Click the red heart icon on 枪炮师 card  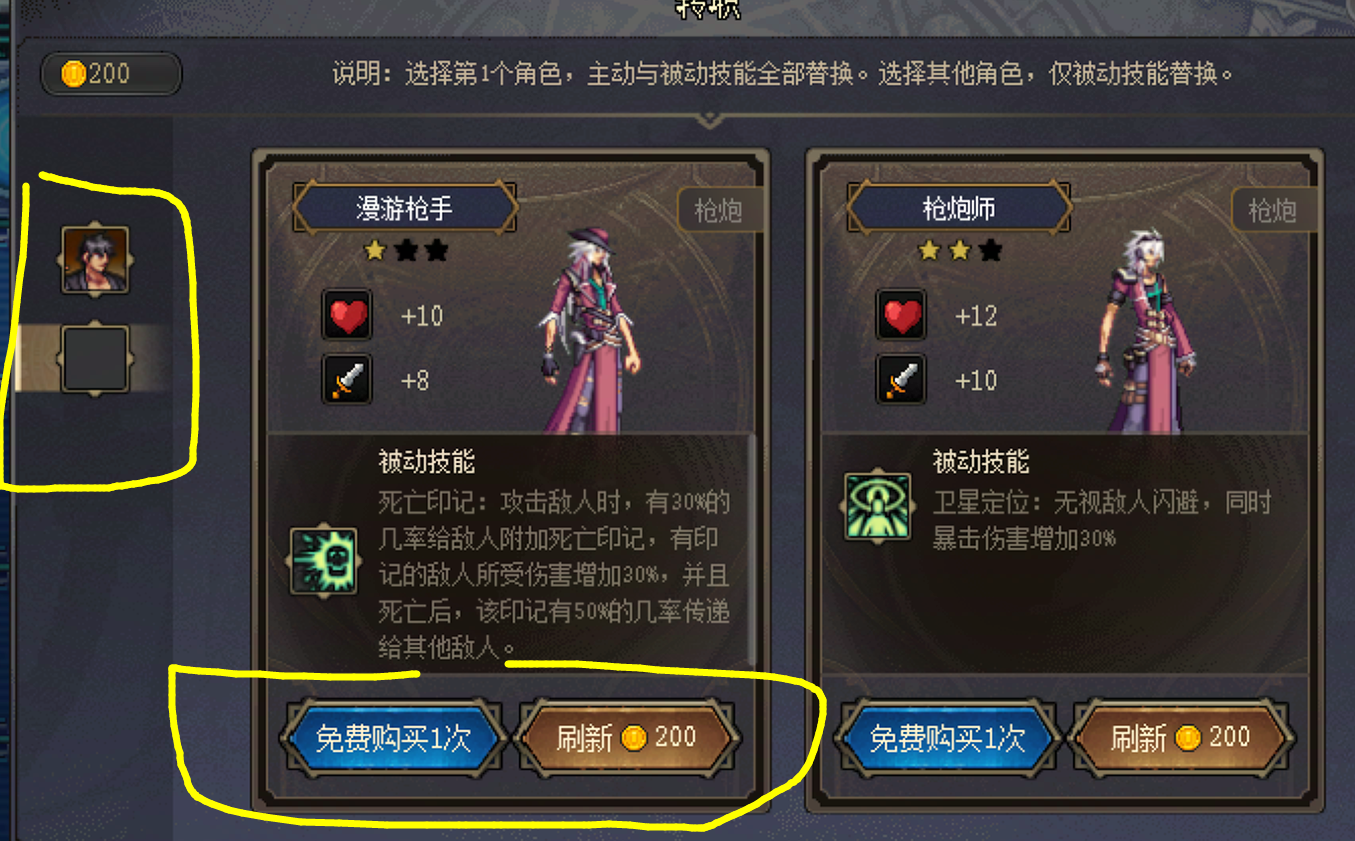click(901, 316)
